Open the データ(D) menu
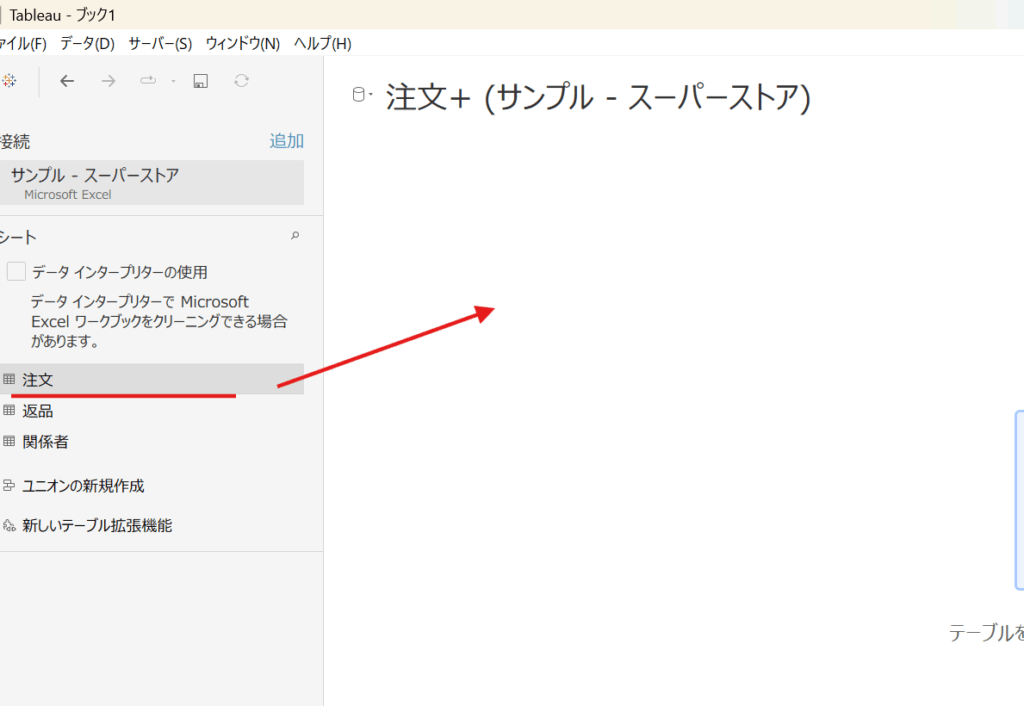Image resolution: width=1024 pixels, height=706 pixels. point(87,44)
